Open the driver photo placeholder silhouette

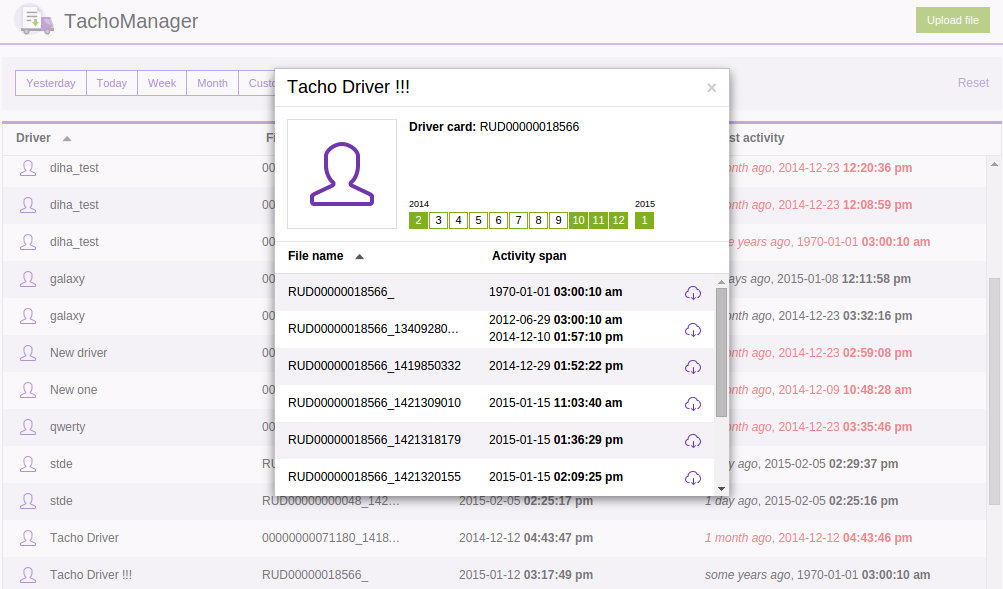pyautogui.click(x=342, y=174)
